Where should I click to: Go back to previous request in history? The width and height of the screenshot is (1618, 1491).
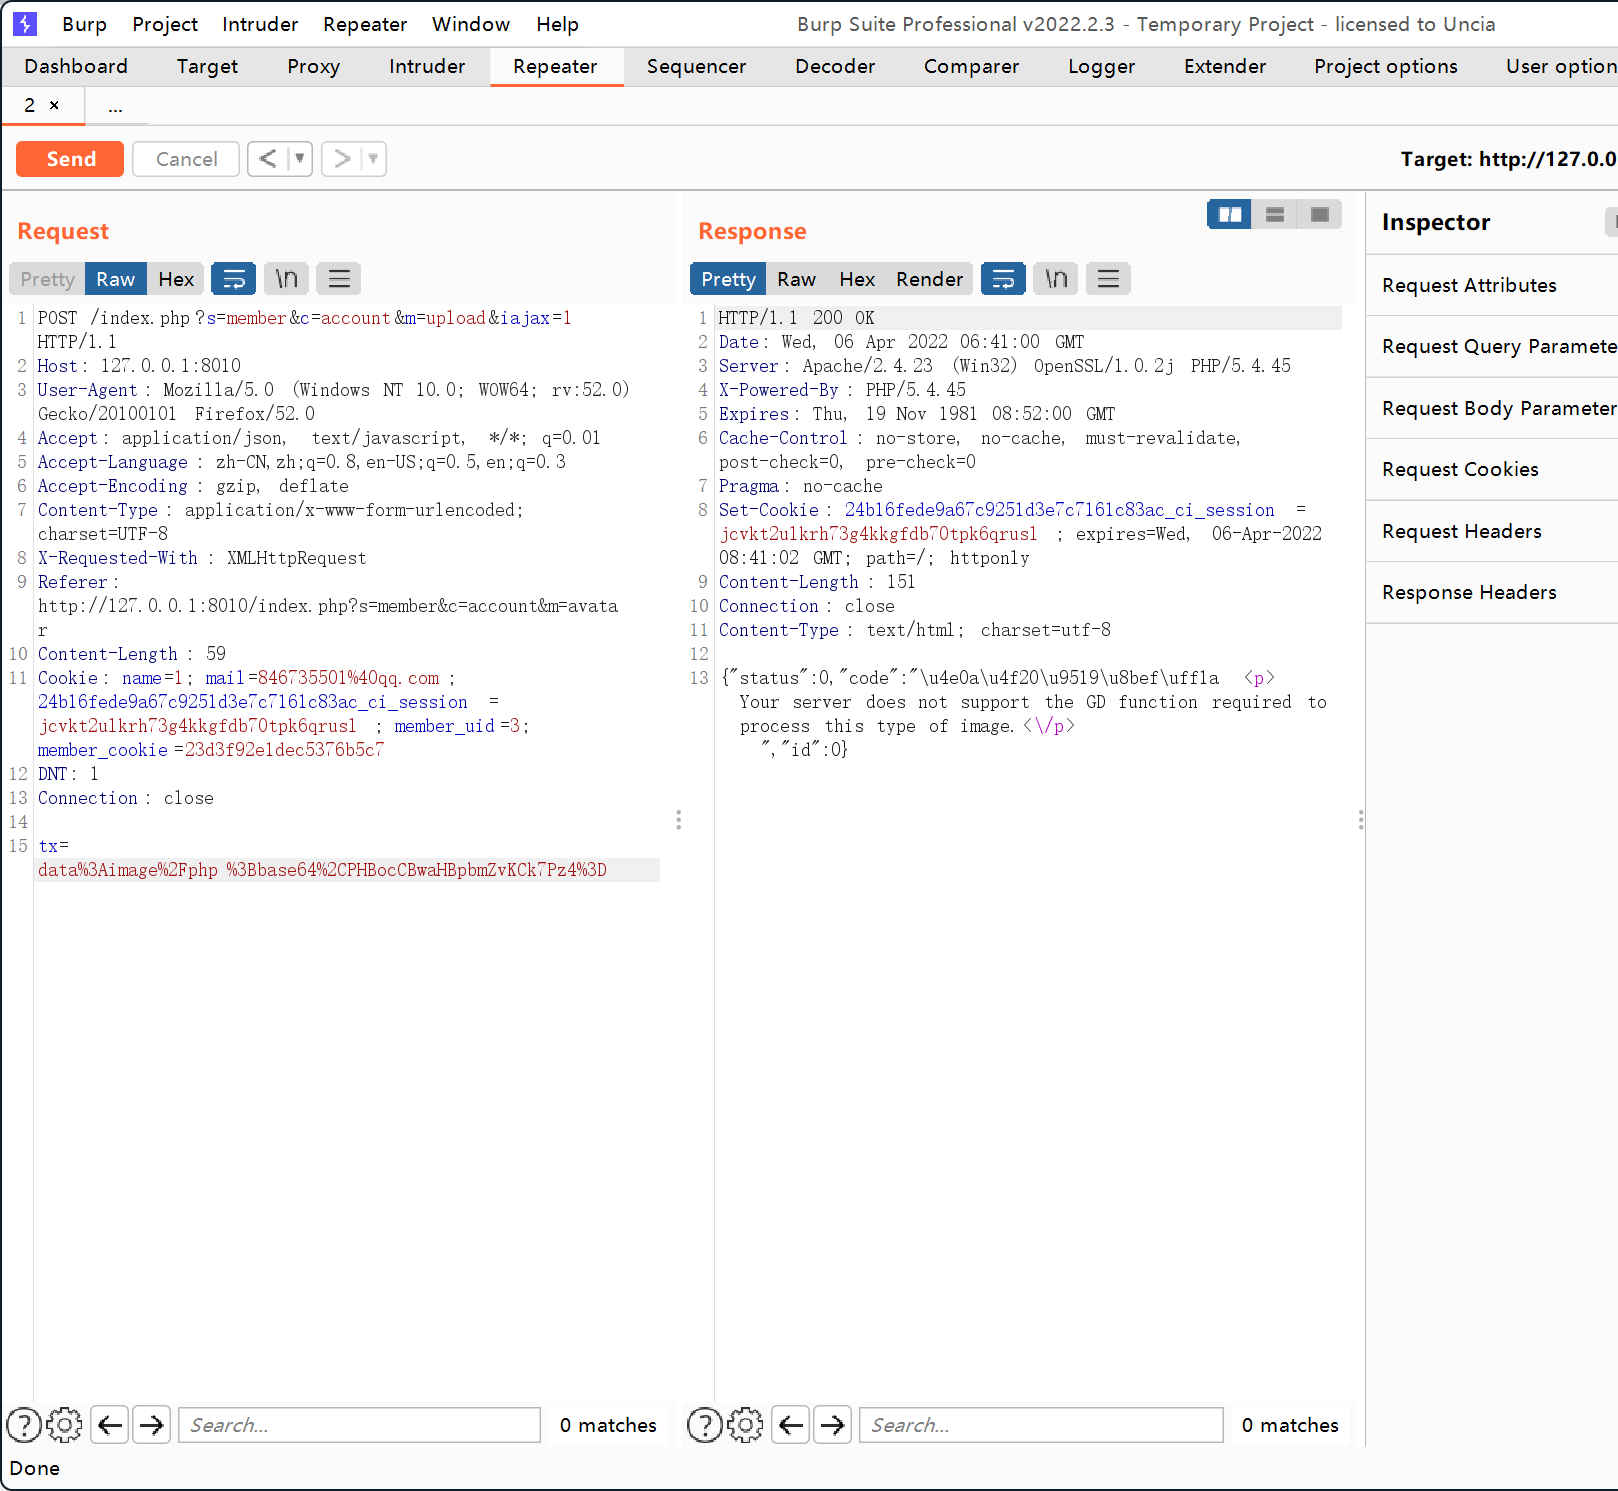tap(267, 159)
